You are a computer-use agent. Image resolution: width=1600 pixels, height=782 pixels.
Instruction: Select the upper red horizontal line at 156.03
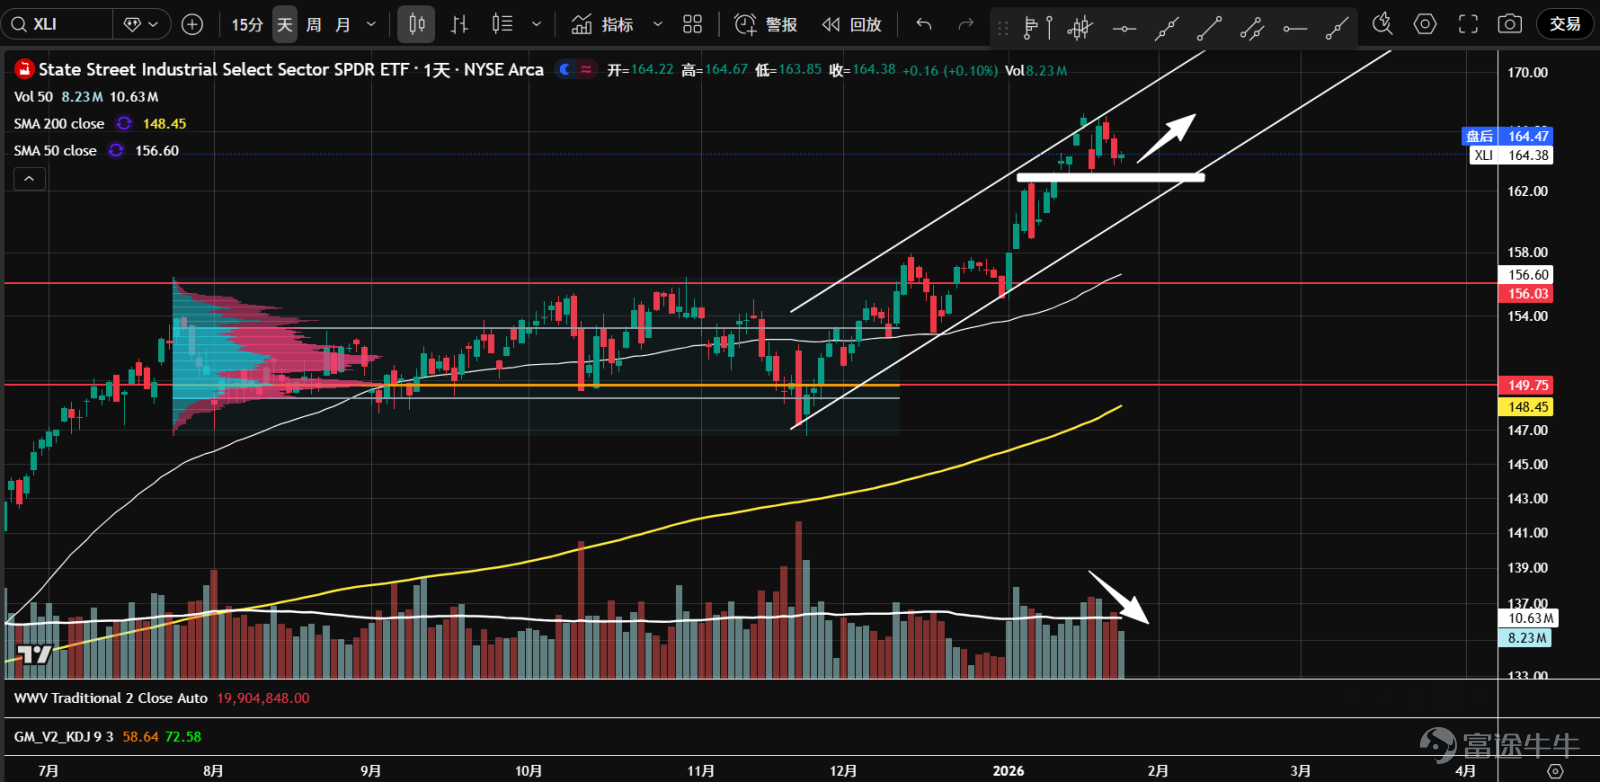click(x=750, y=284)
